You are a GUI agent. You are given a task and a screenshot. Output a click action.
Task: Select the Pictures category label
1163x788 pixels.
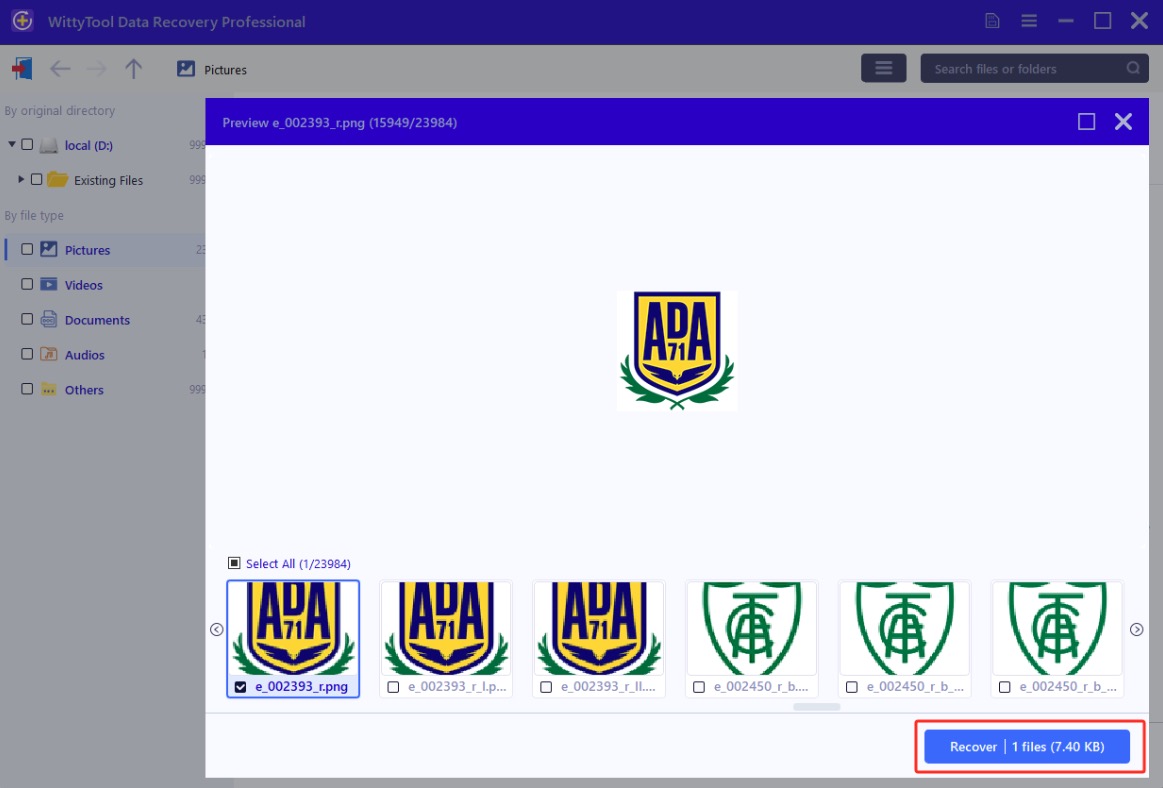coord(88,250)
